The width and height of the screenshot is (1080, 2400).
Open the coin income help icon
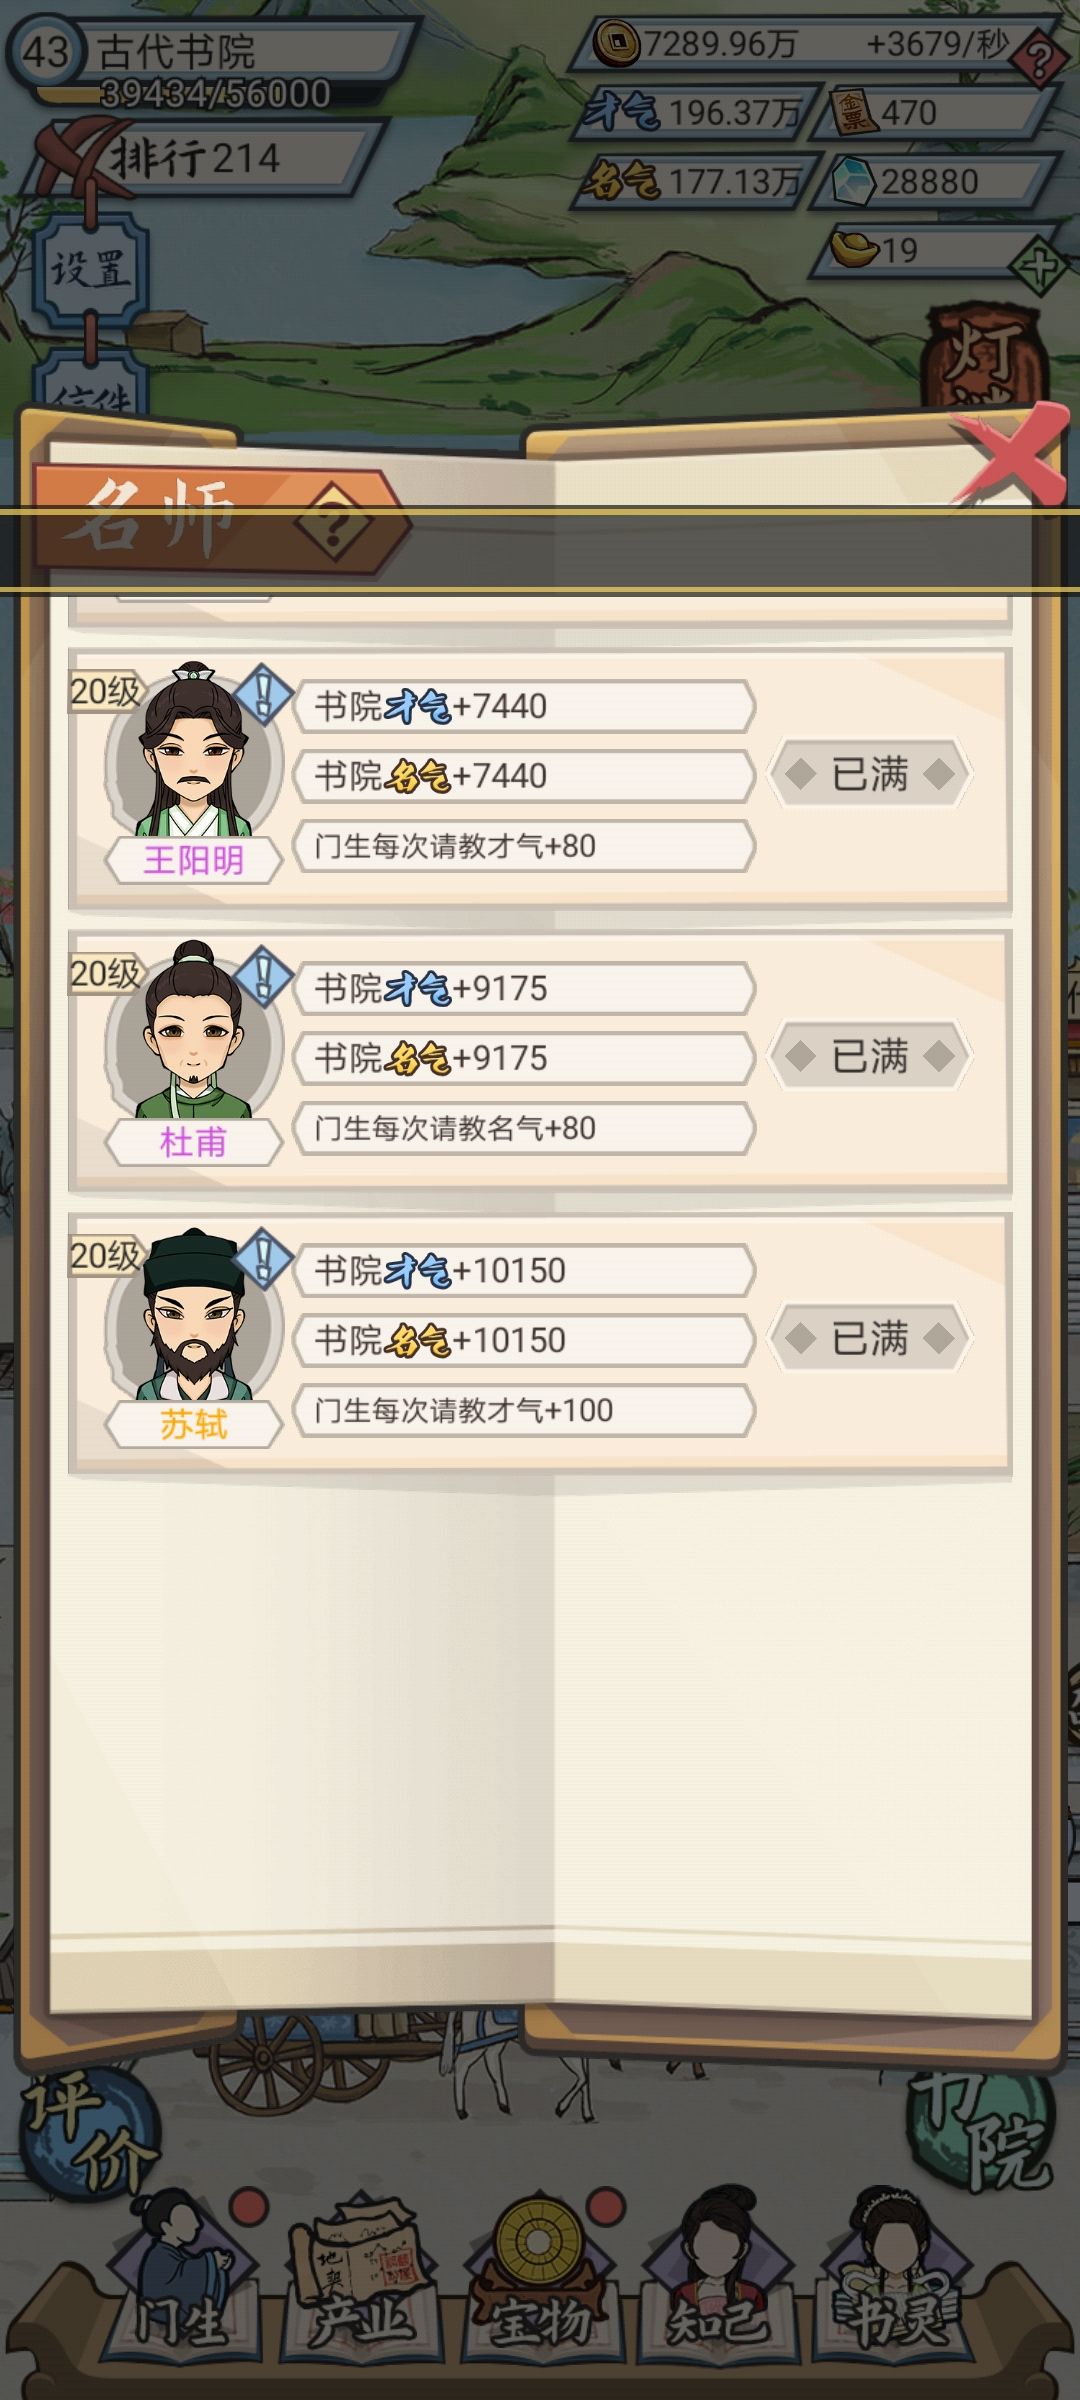[1039, 60]
